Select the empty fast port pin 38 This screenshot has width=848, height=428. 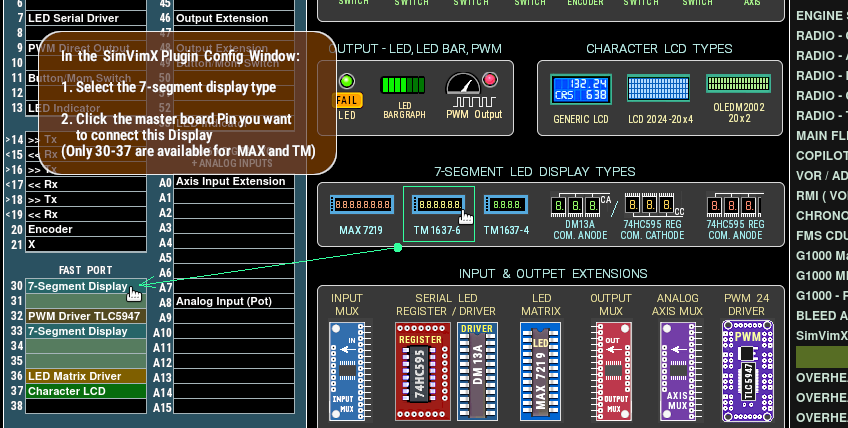pos(86,406)
